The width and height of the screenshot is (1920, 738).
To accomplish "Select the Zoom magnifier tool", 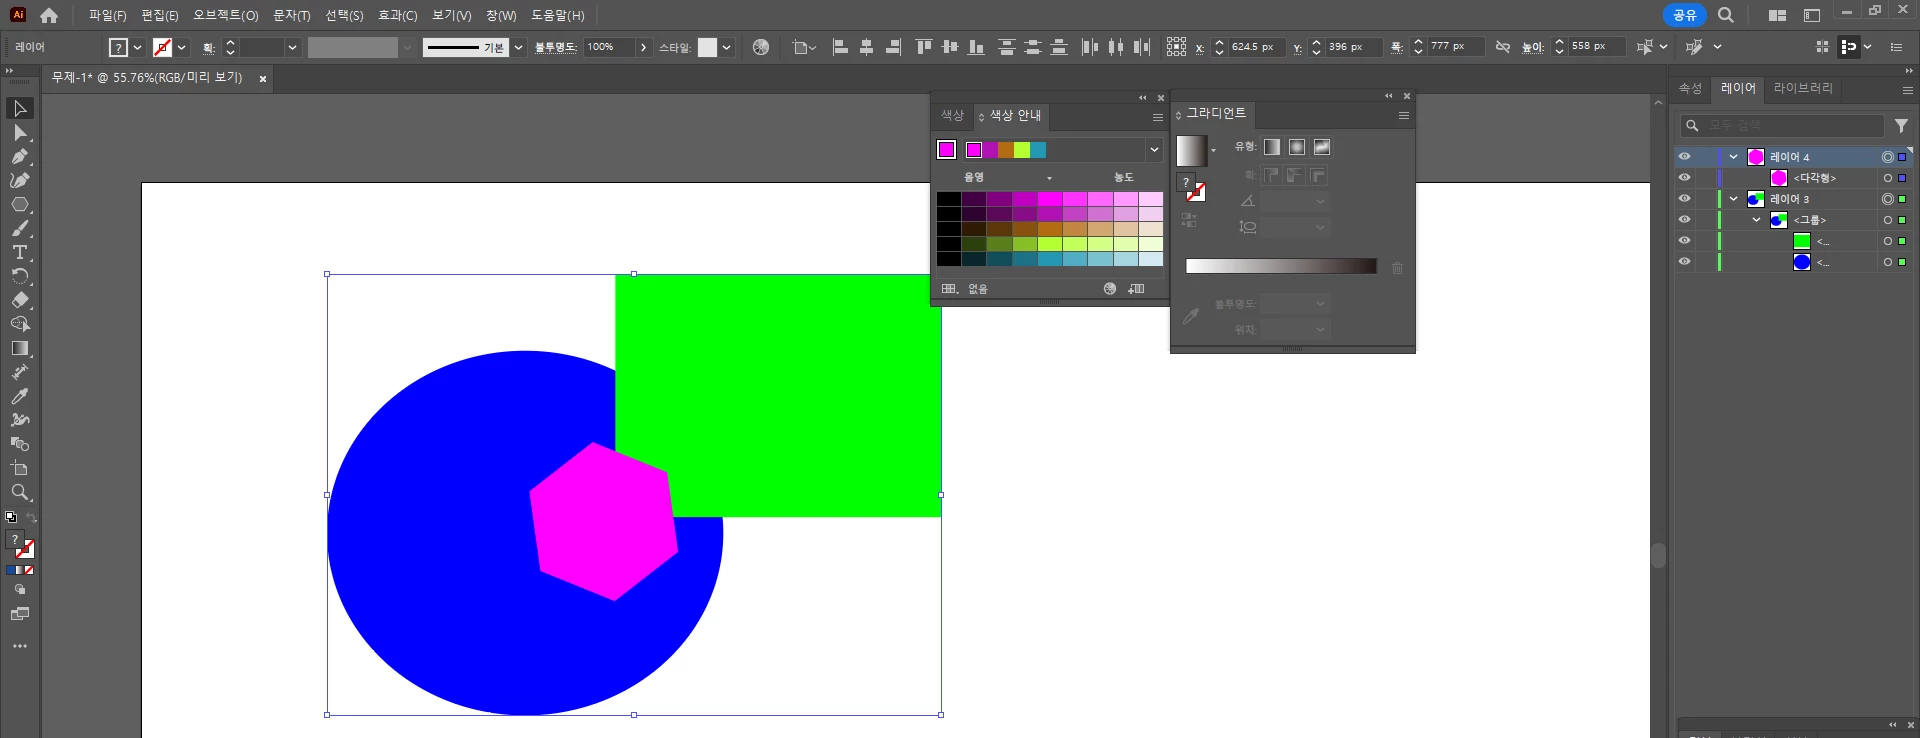I will pos(20,492).
